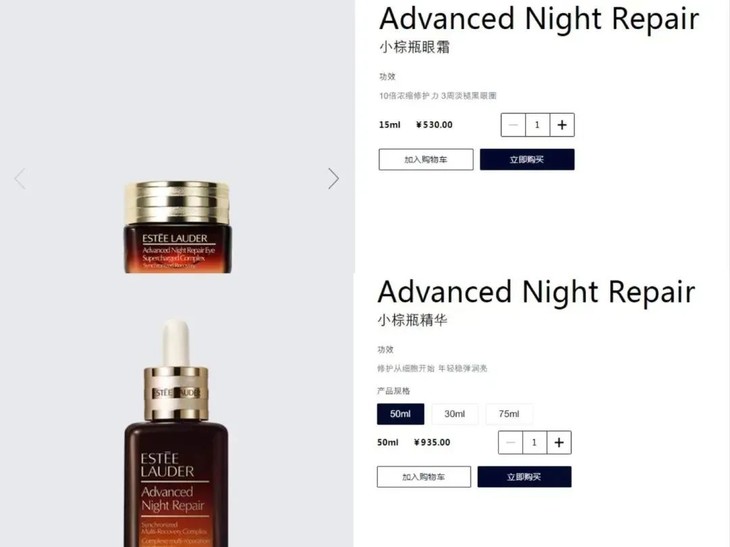The height and width of the screenshot is (547, 730).
Task: Open the eye cream jar product image
Action: click(177, 227)
